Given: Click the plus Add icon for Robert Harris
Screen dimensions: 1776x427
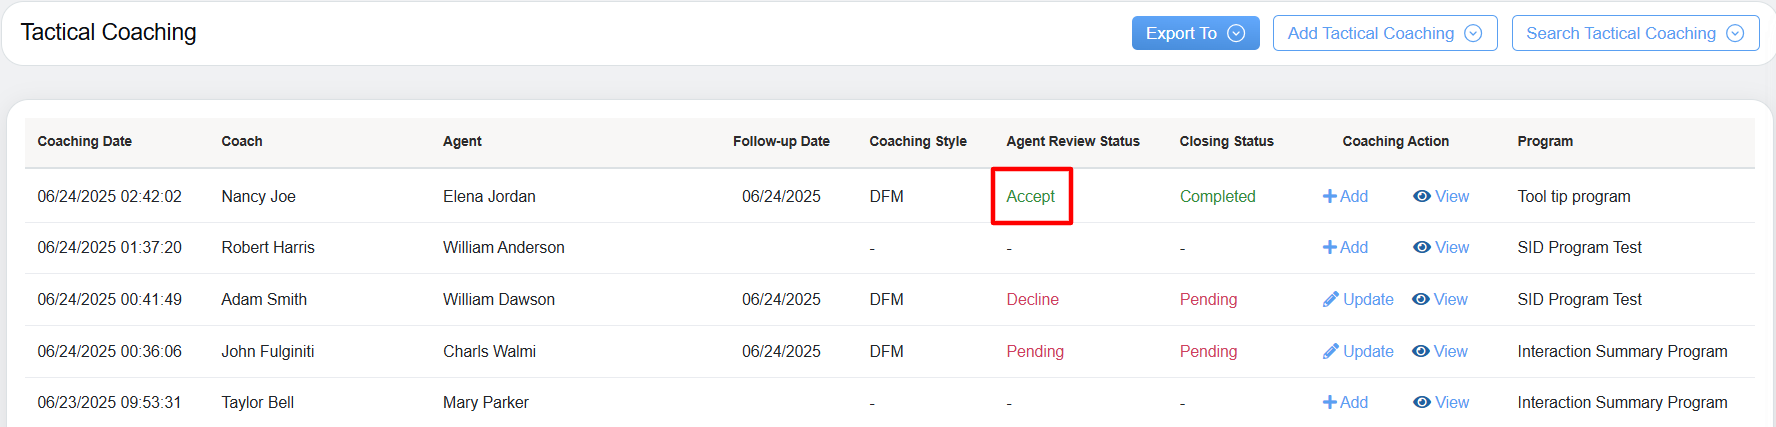Looking at the screenshot, I should 1330,248.
